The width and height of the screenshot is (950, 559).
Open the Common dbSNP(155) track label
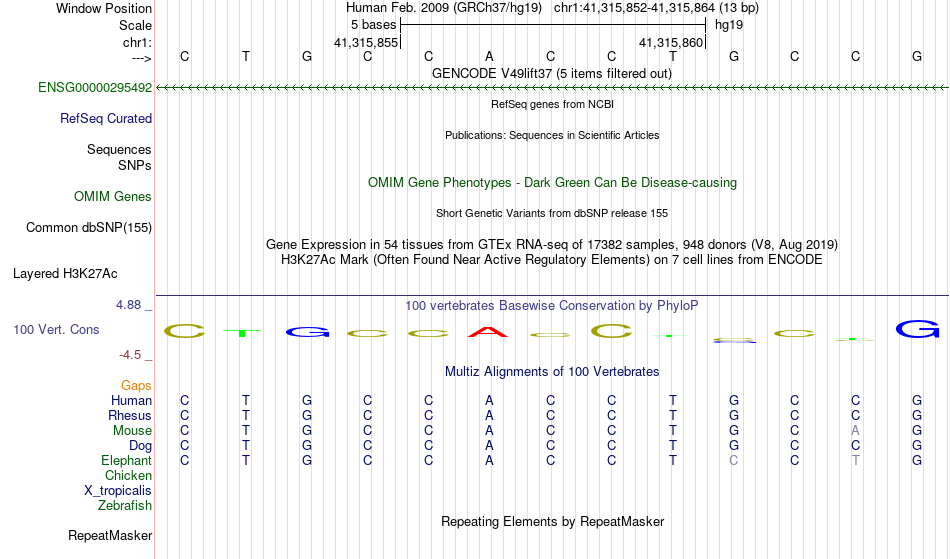click(89, 227)
